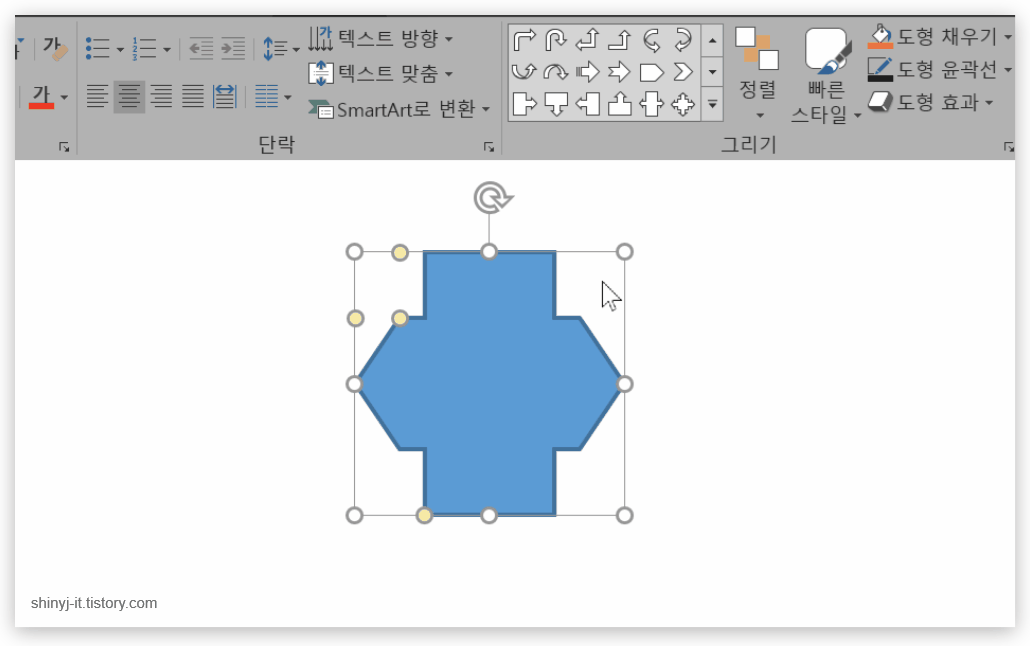This screenshot has height=646, width=1030.
Task: Align text to the left
Action: click(97, 97)
